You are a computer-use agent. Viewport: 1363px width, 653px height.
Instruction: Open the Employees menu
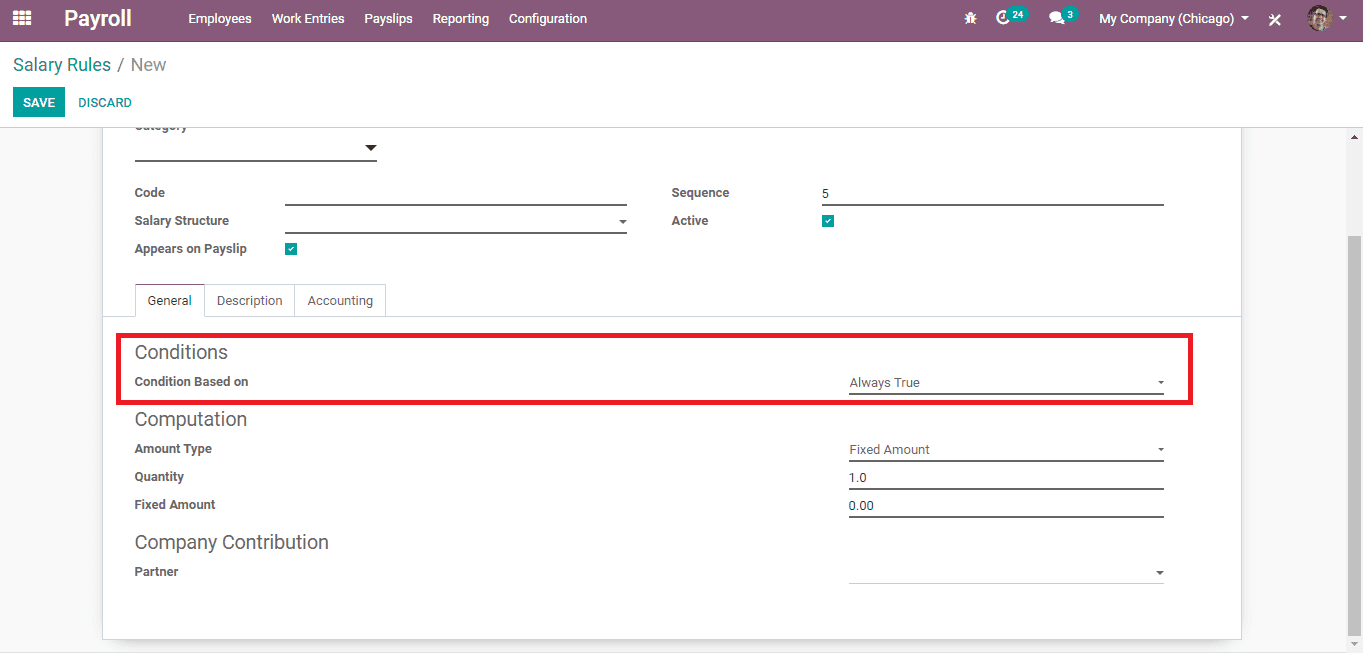220,19
